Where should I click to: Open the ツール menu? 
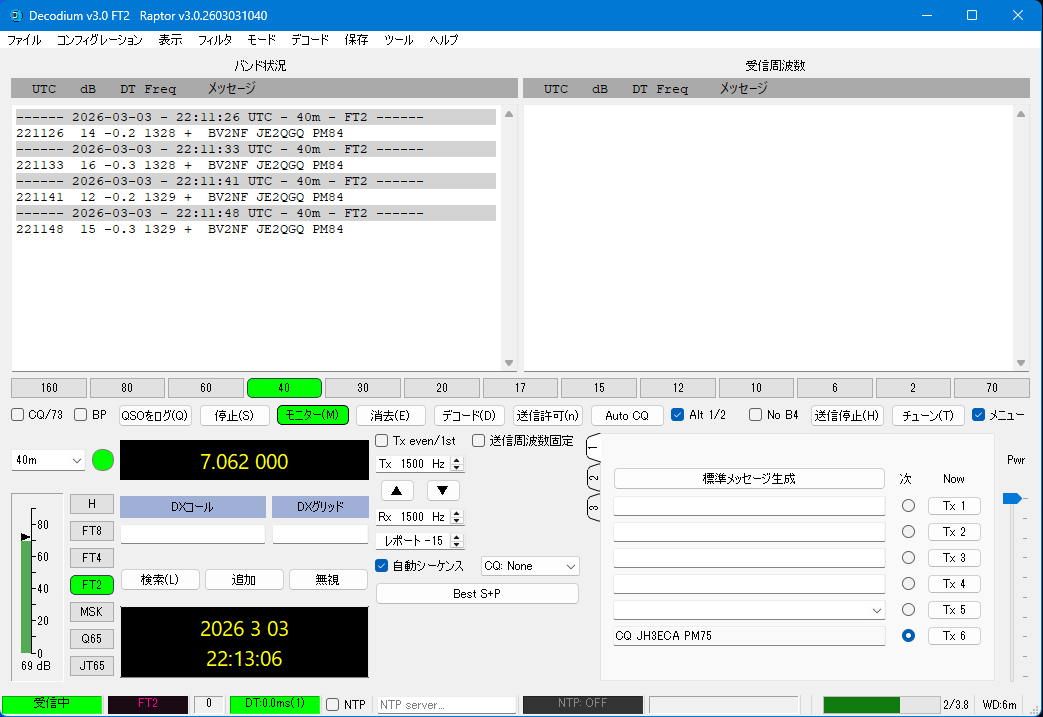tap(398, 40)
